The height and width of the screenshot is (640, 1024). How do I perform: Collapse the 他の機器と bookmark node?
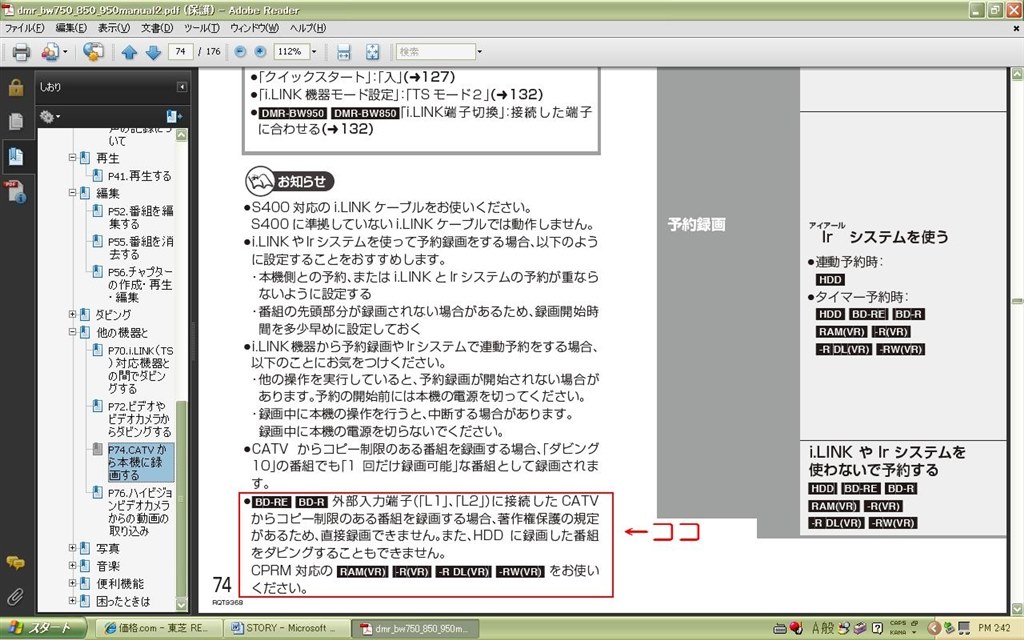pos(73,332)
